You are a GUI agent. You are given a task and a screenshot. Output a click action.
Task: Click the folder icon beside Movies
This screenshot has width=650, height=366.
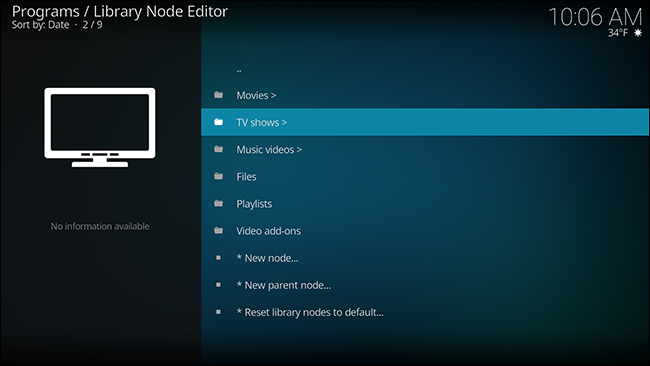point(218,95)
